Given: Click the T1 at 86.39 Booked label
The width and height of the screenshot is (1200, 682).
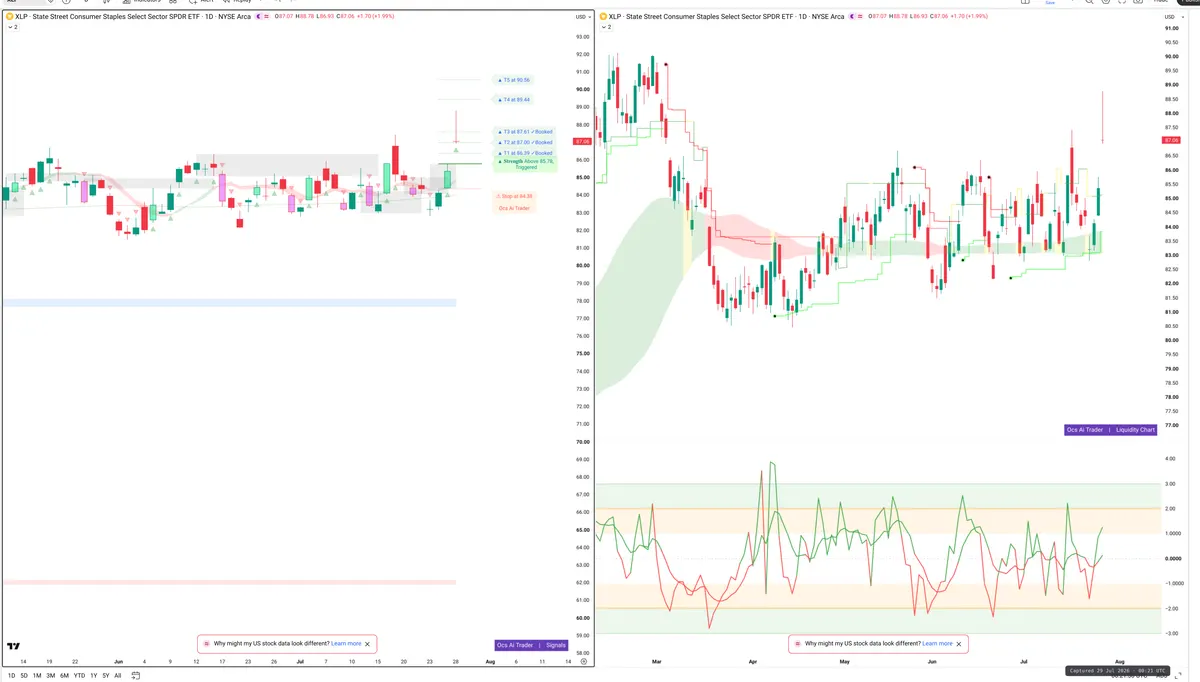Looking at the screenshot, I should tap(525, 153).
